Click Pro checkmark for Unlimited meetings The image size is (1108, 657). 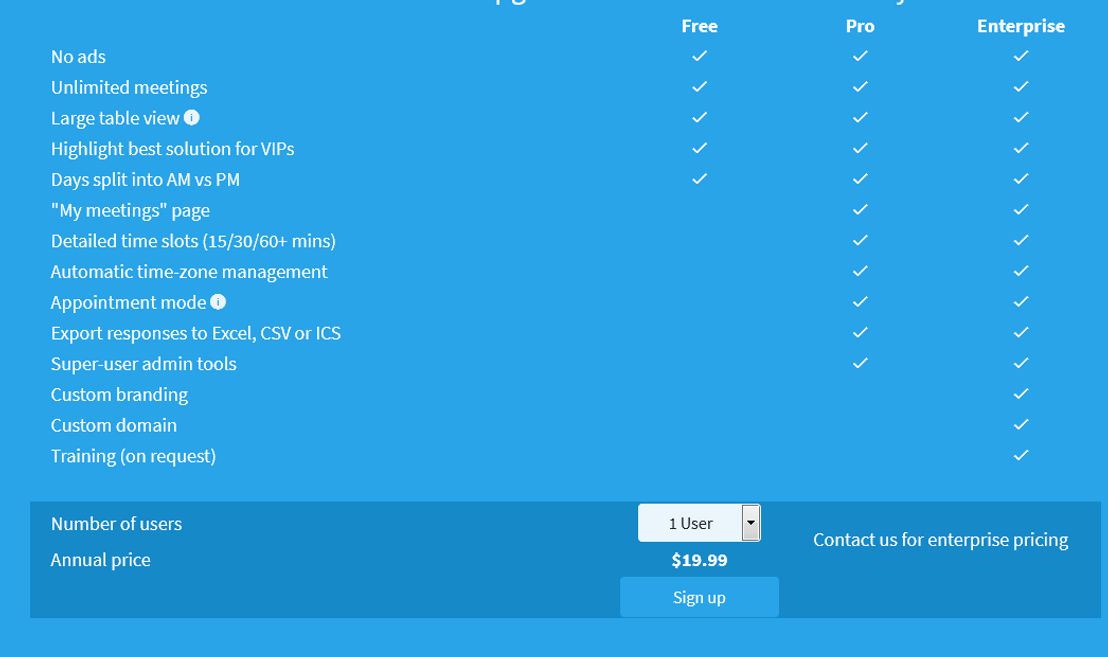pos(860,87)
